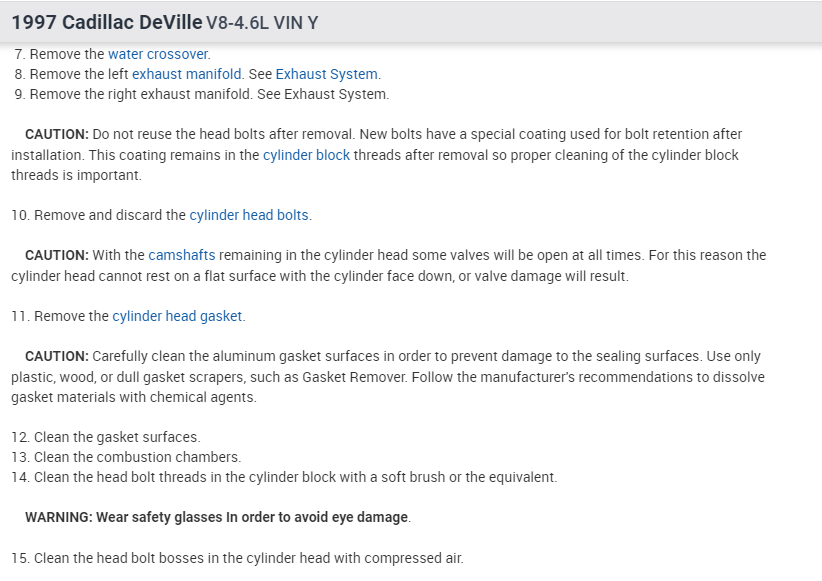Click the safety glasses WARNING text
822x581 pixels.
click(217, 517)
